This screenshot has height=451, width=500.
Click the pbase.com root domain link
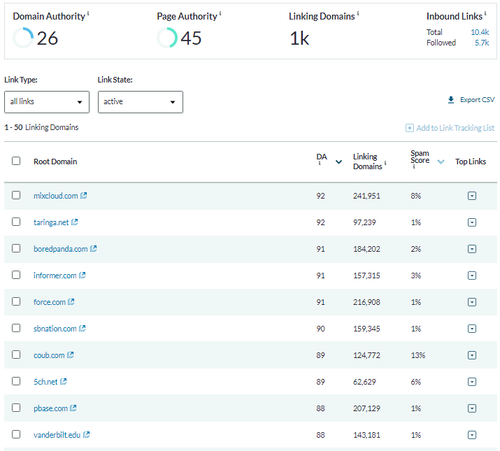click(51, 408)
